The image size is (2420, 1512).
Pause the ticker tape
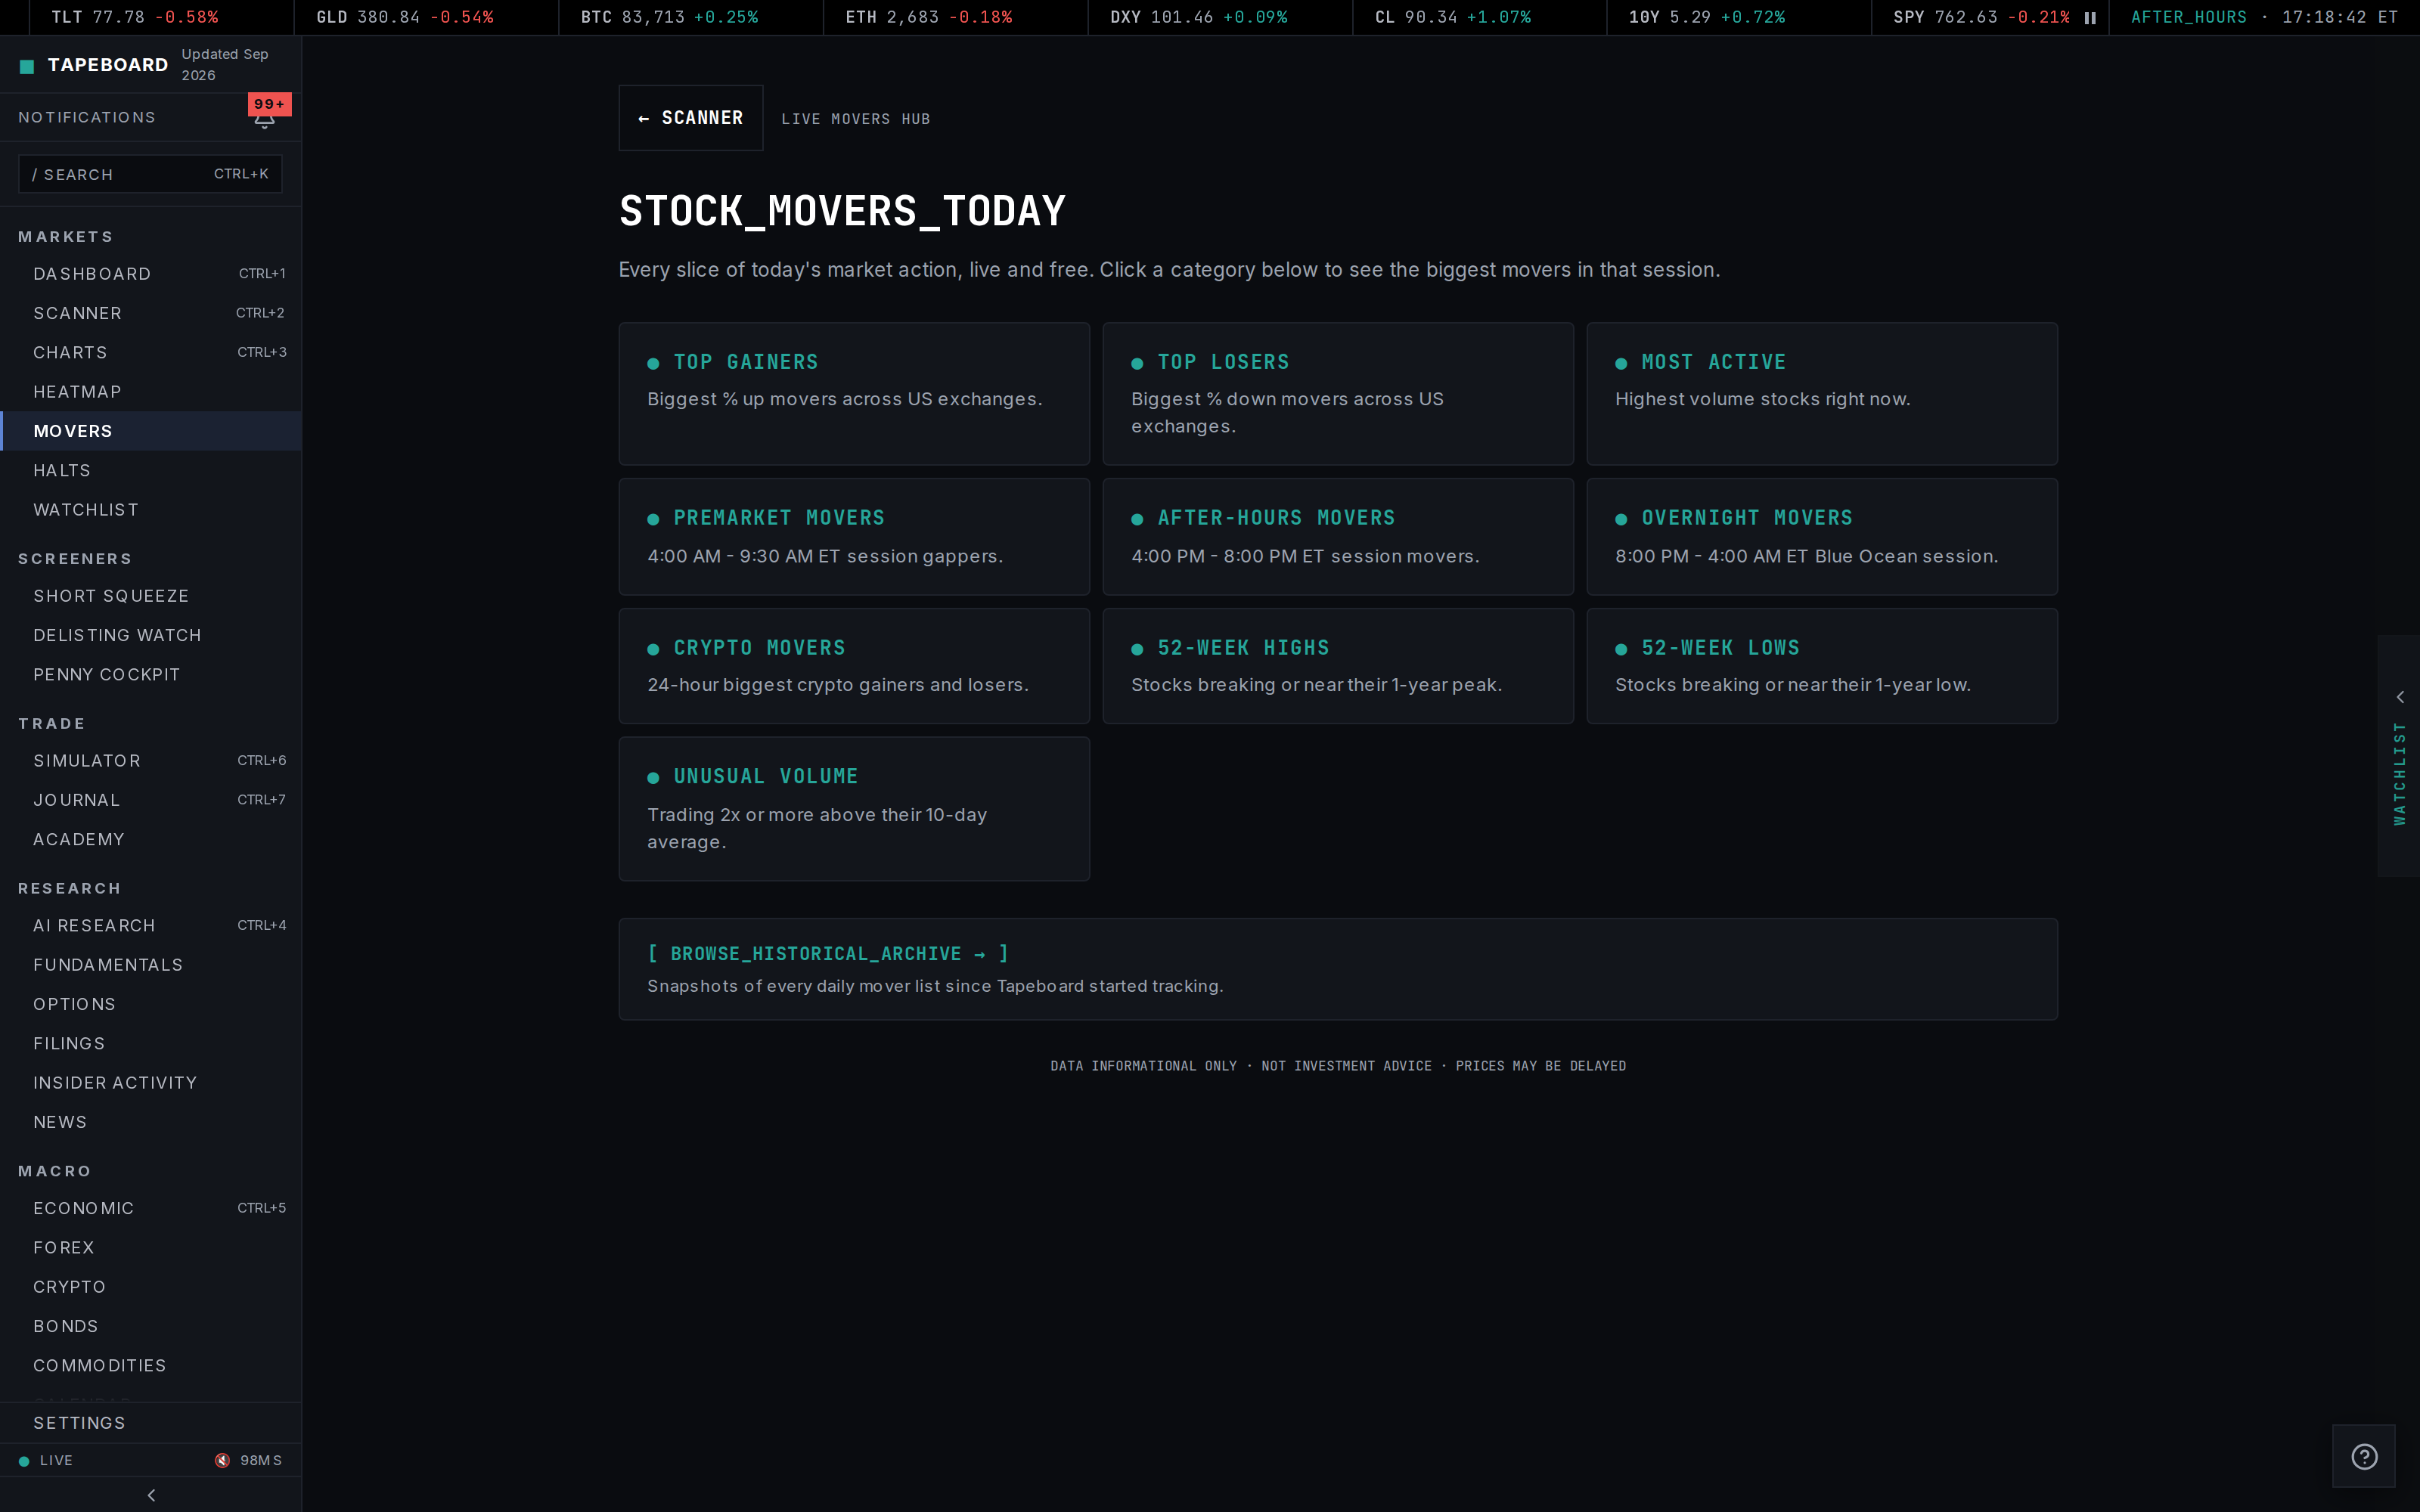click(x=2090, y=18)
